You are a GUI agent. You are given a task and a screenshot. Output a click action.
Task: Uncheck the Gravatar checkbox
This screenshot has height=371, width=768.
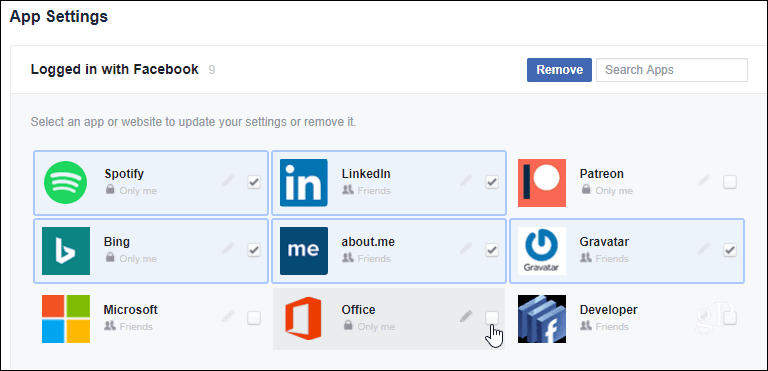[730, 250]
